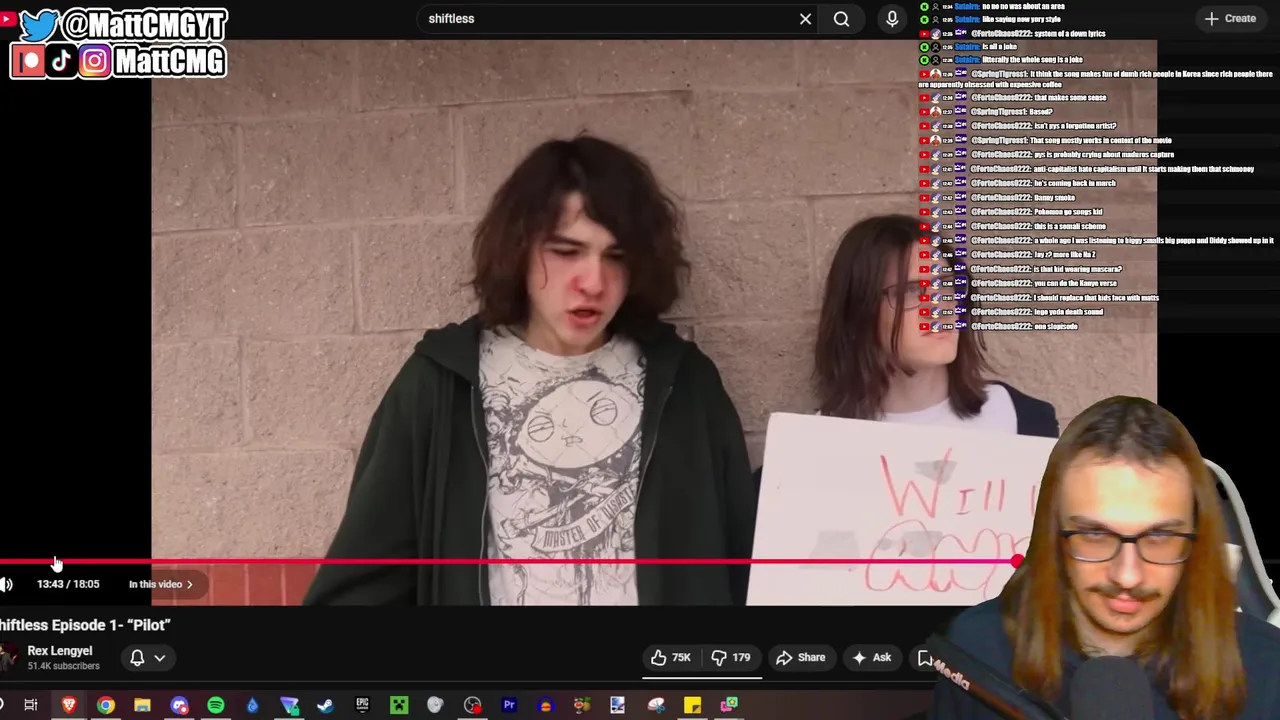Open Epic Games Launcher from taskbar
This screenshot has width=1280, height=720.
click(x=362, y=705)
